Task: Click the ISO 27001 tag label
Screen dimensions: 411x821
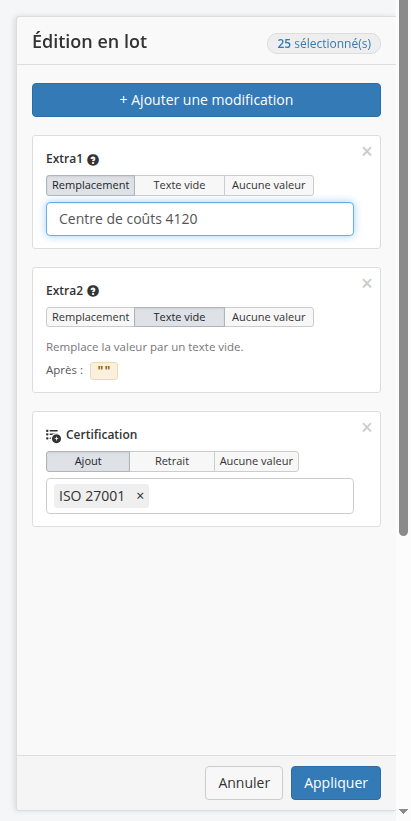Action: click(92, 496)
